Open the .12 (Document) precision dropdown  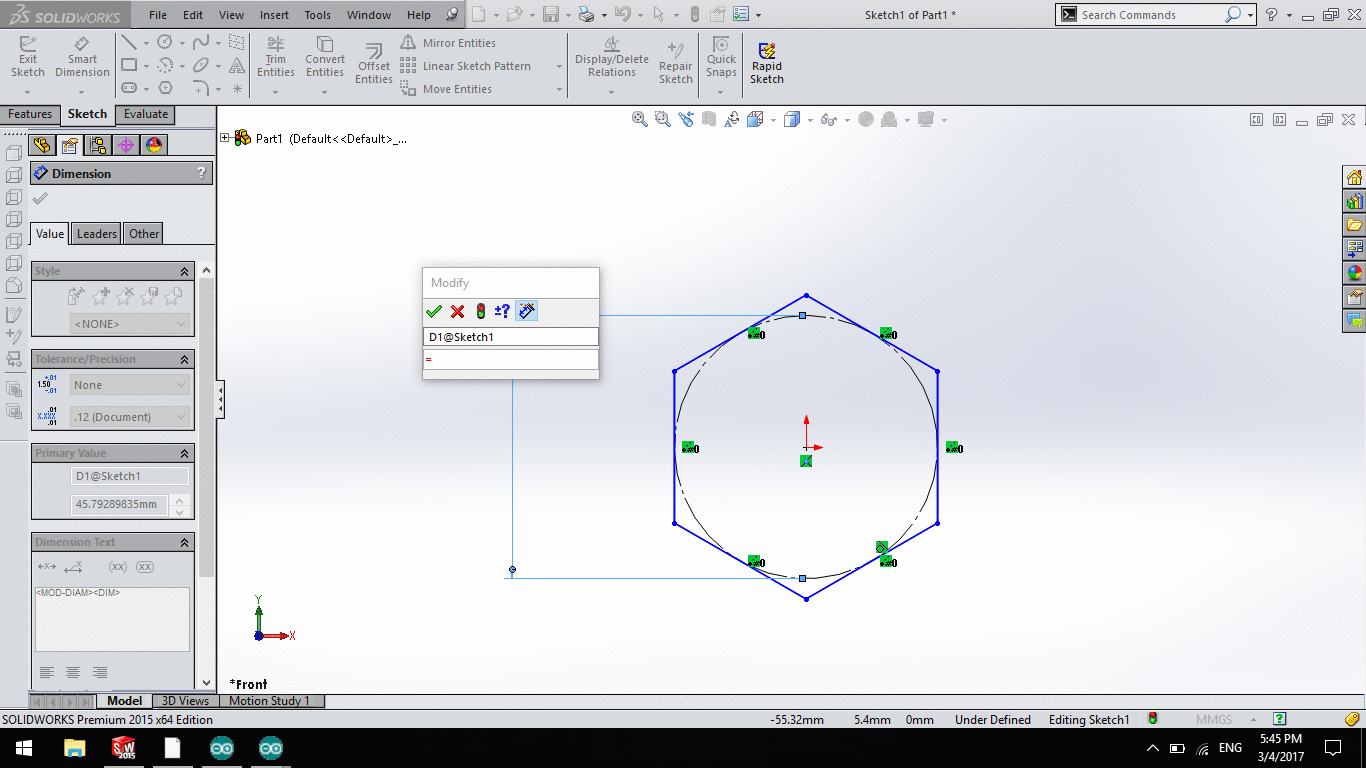130,417
